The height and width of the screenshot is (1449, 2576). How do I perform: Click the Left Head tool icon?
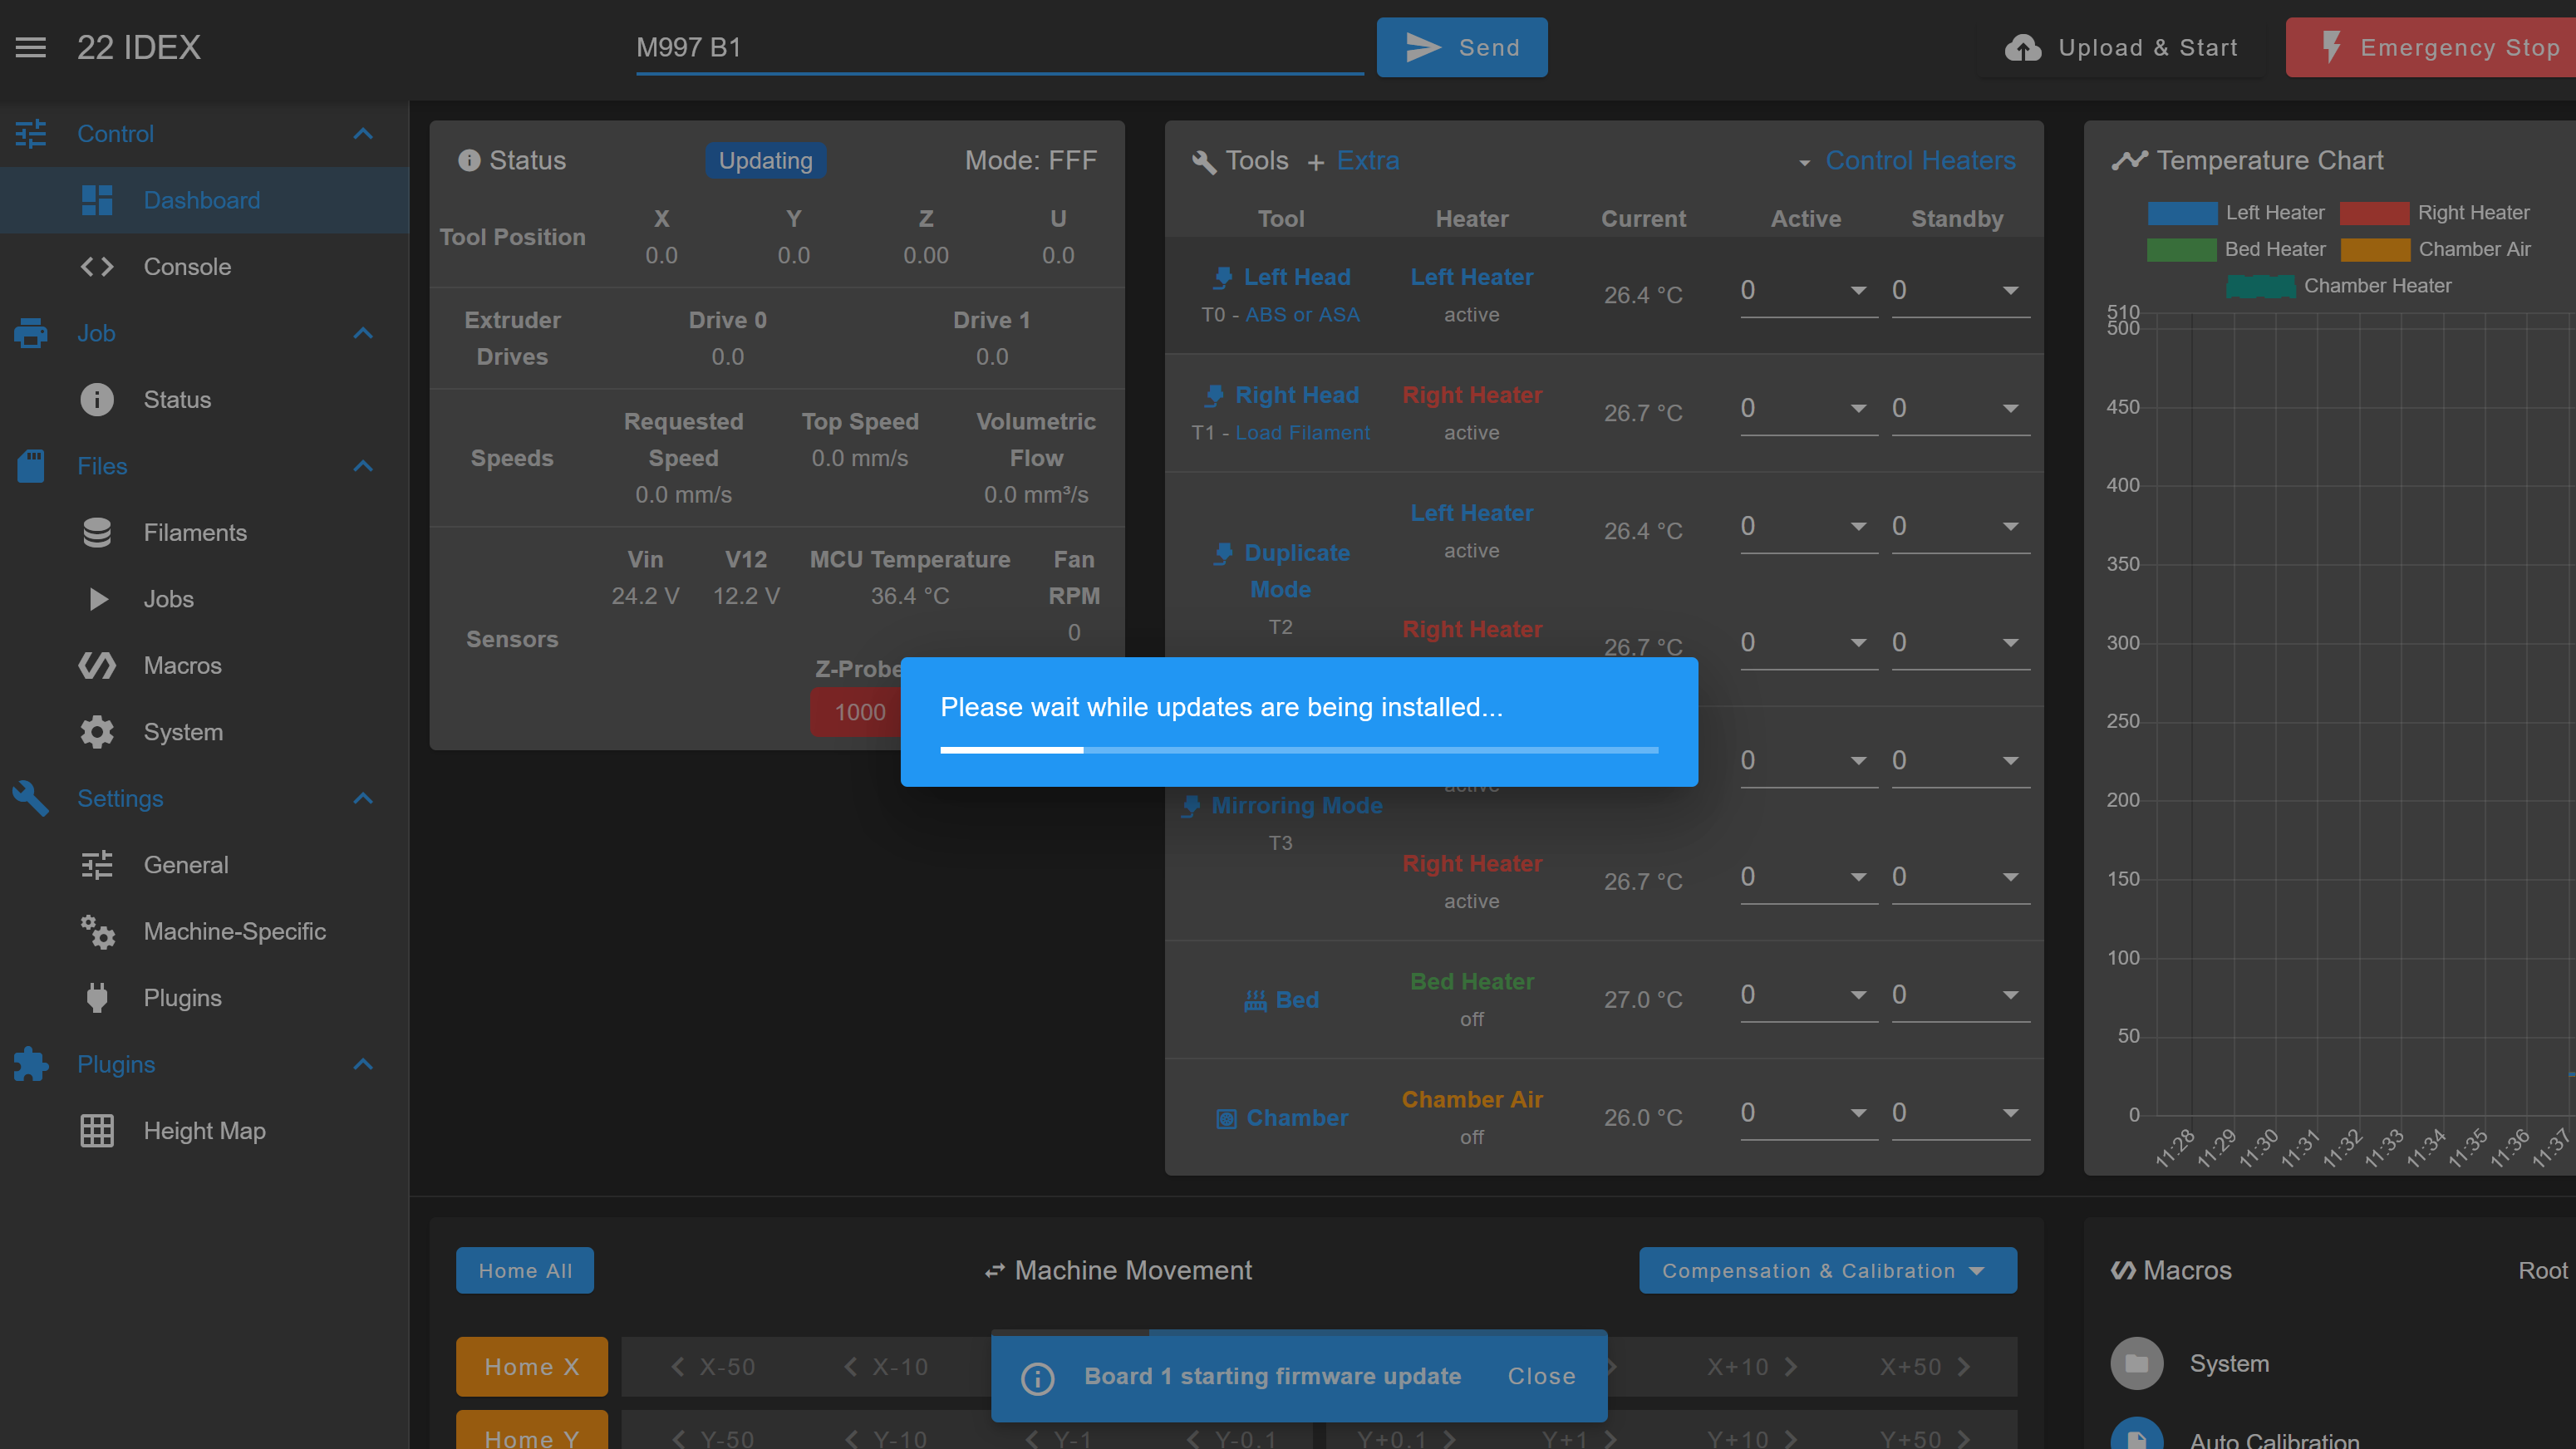click(1222, 277)
